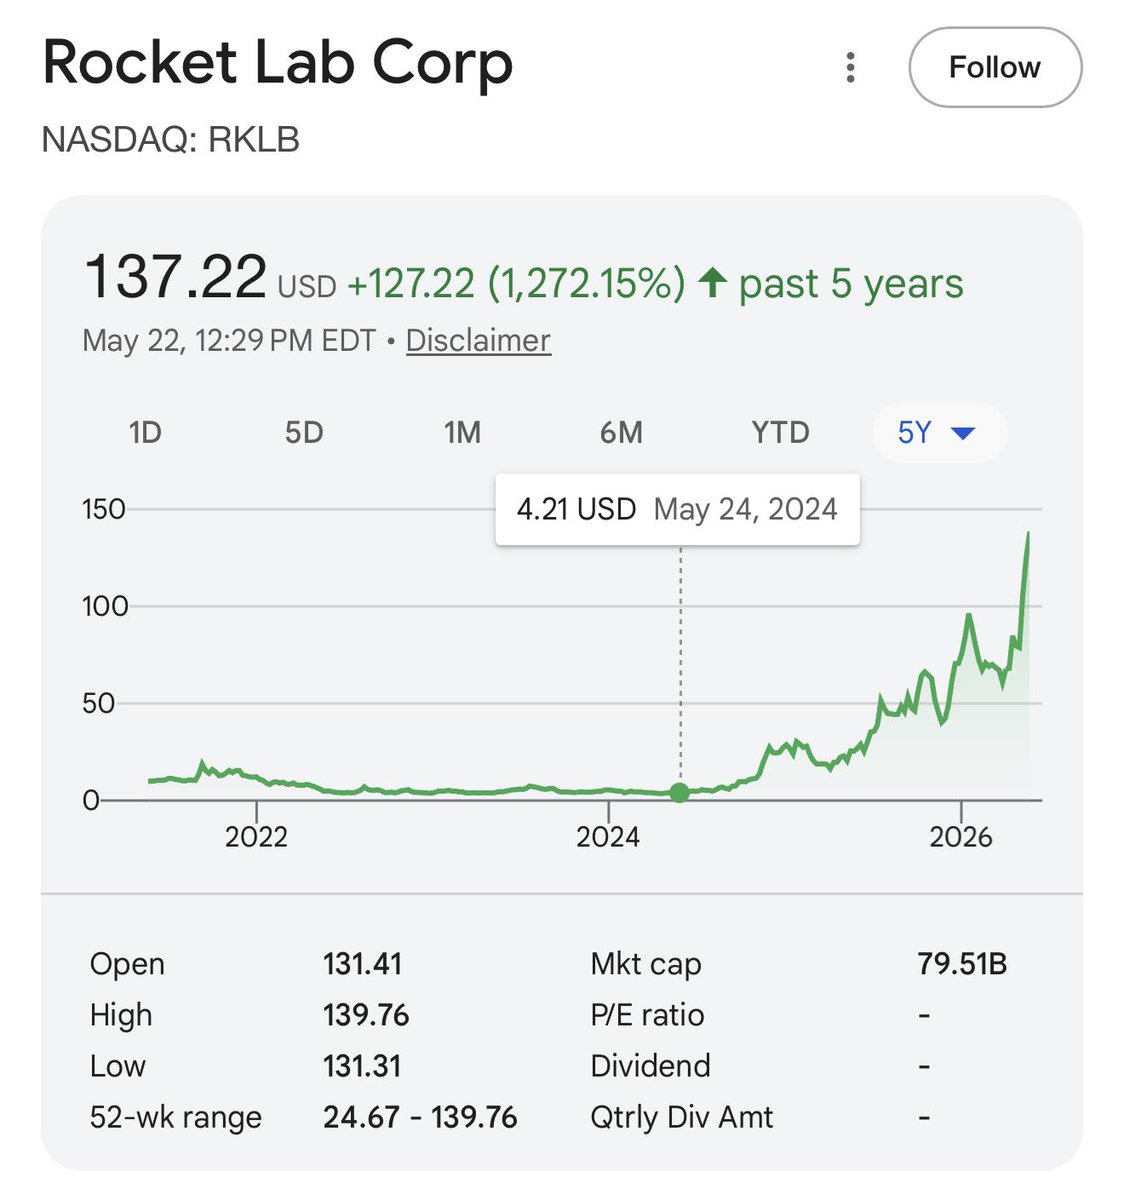Open the 5Y range dropdown arrow
This screenshot has height=1200, width=1124.
coord(963,433)
